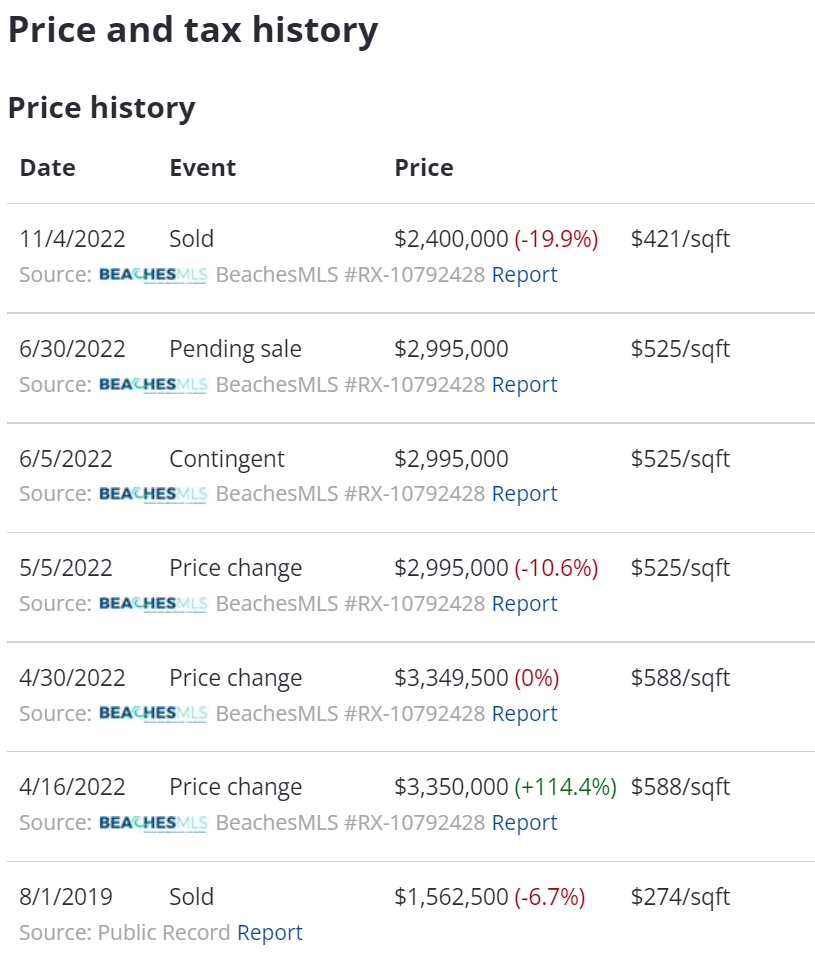Click BeachesMLS logo in 5/5/2022 row

153,604
